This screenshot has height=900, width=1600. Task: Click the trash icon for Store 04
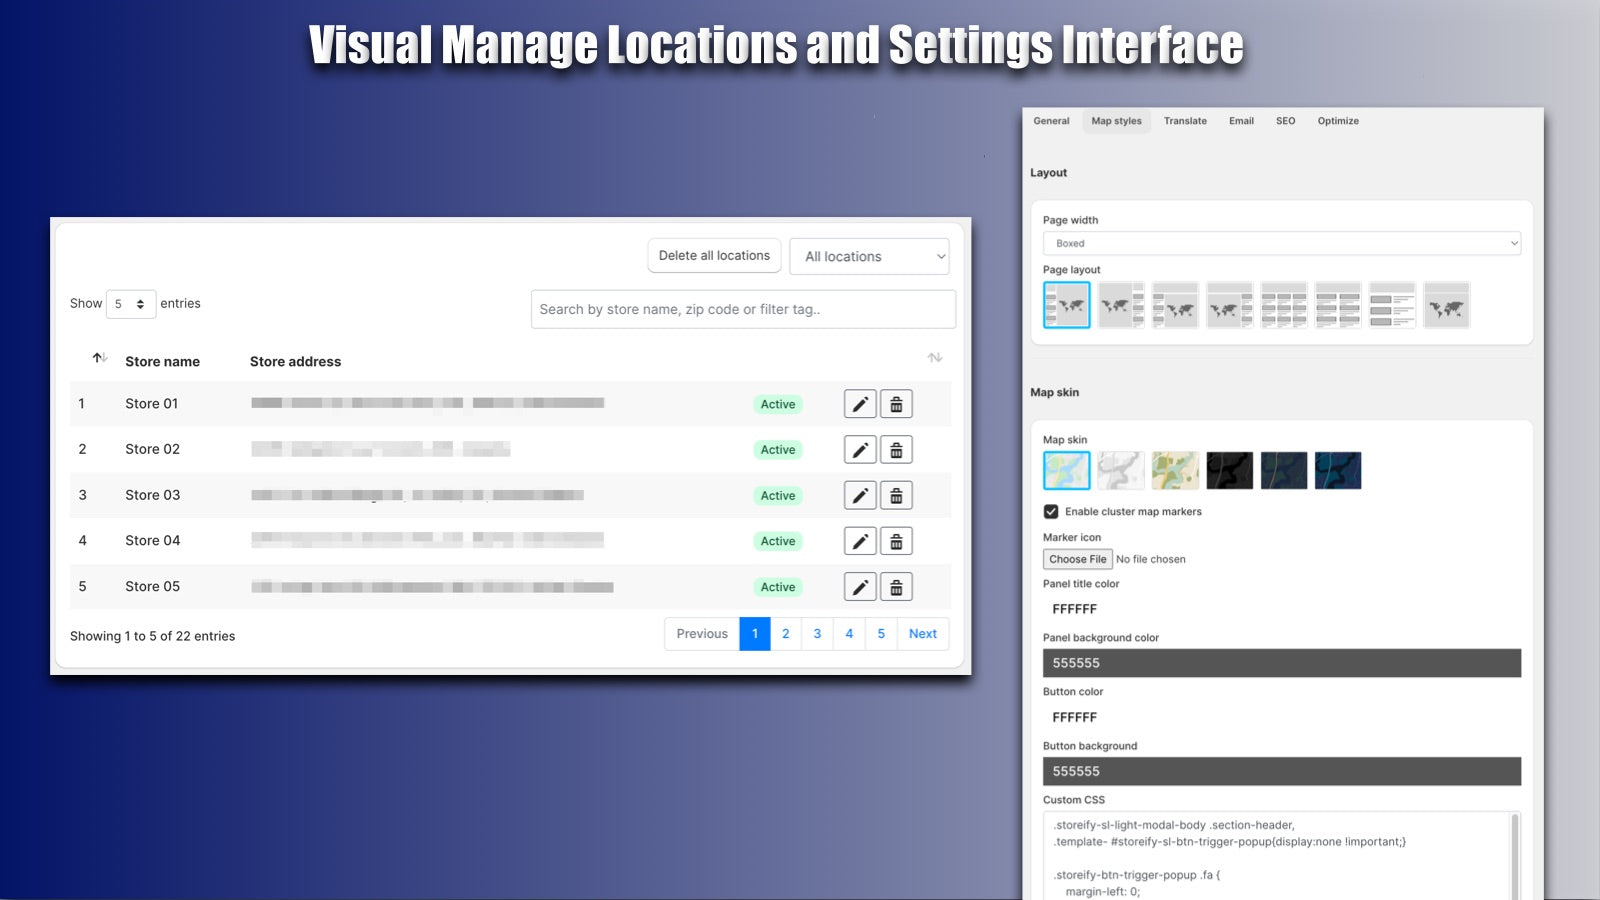(x=896, y=540)
